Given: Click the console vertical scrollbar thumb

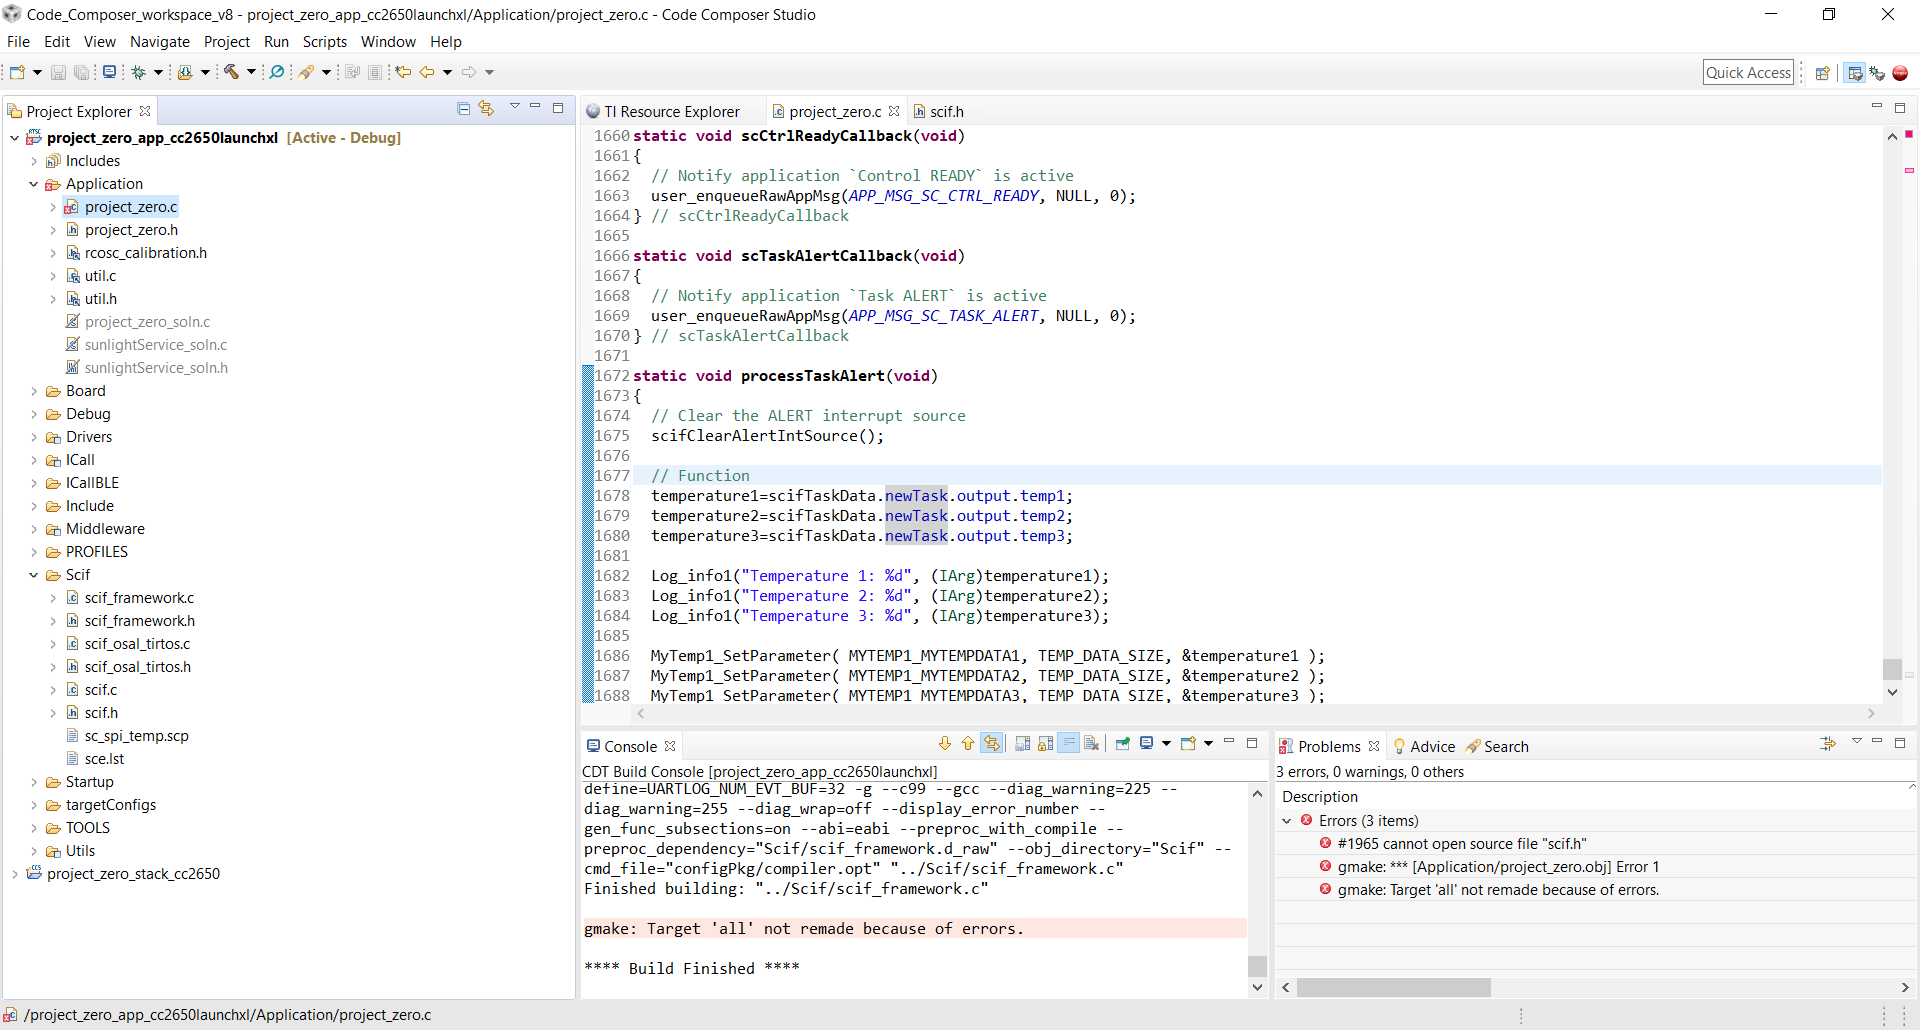Looking at the screenshot, I should tap(1257, 966).
